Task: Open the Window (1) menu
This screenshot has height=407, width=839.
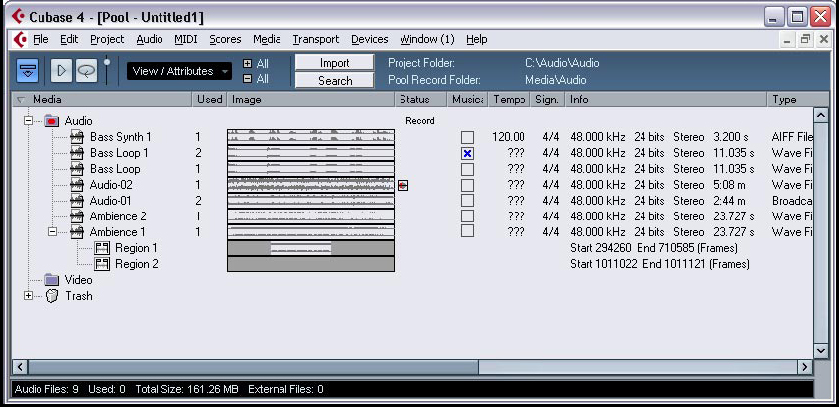Action: [427, 40]
